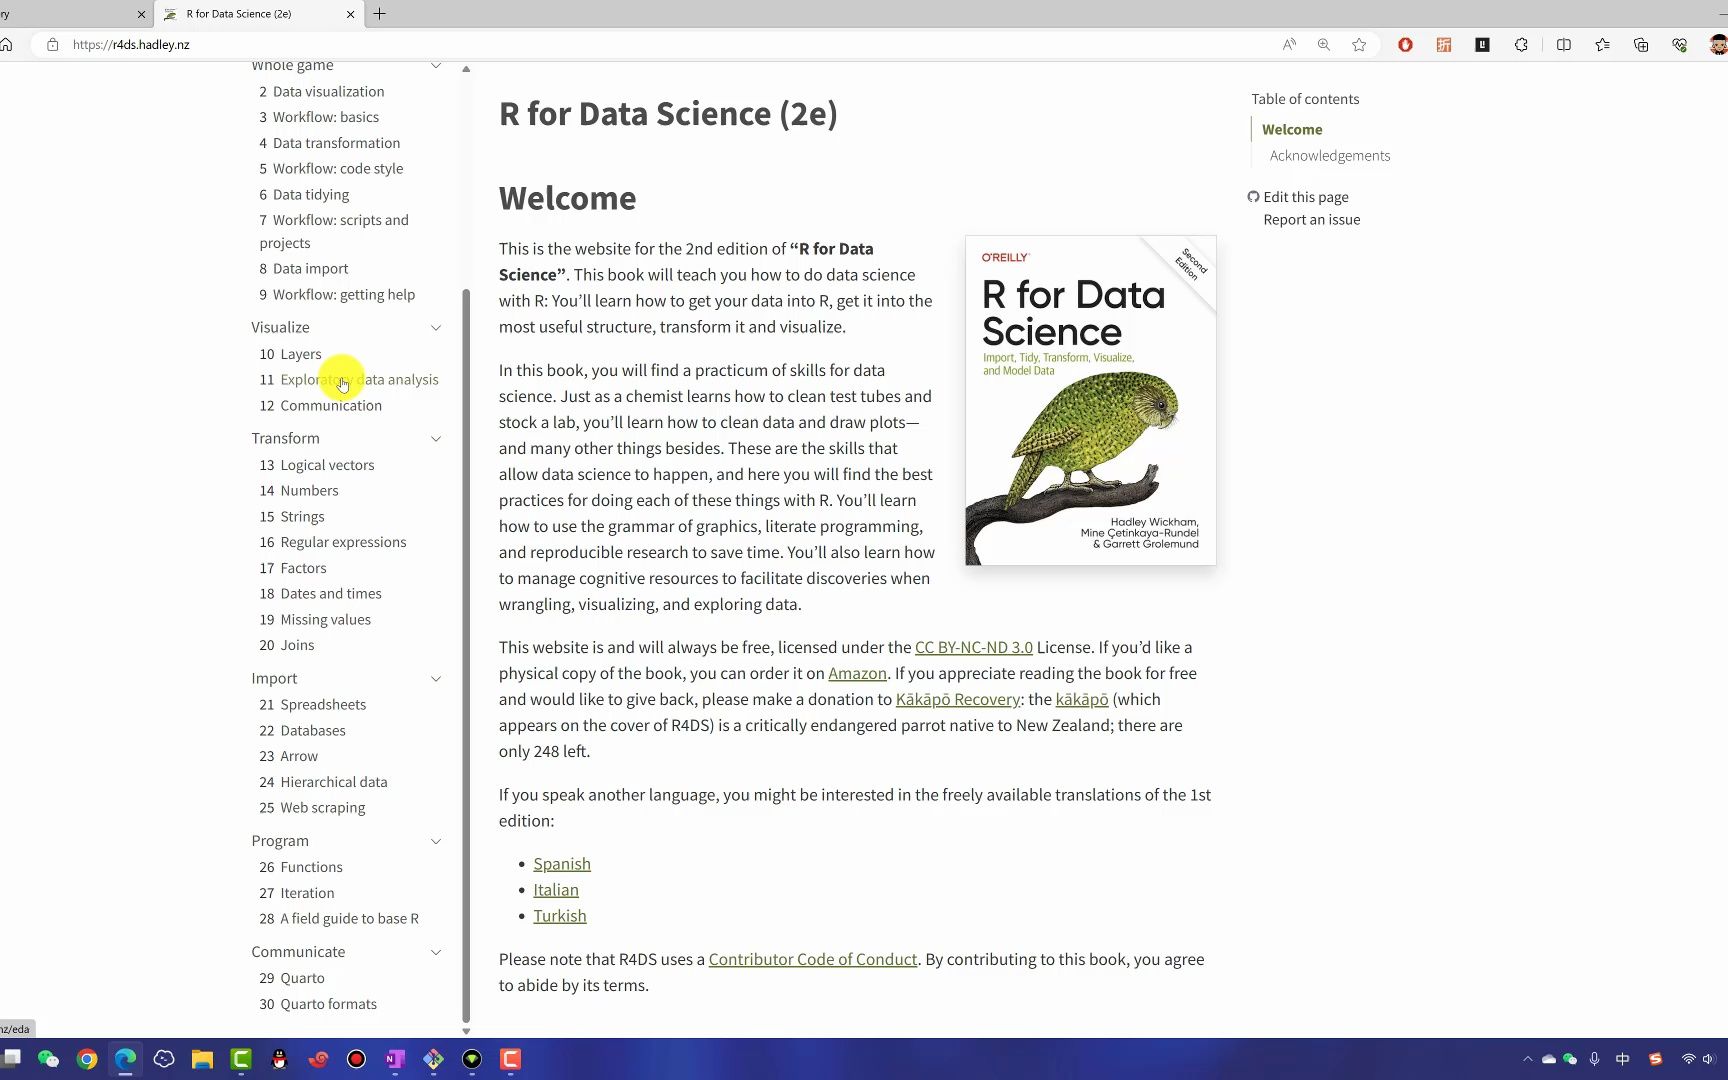
Task: Open OneNote from the taskbar
Action: 395,1059
